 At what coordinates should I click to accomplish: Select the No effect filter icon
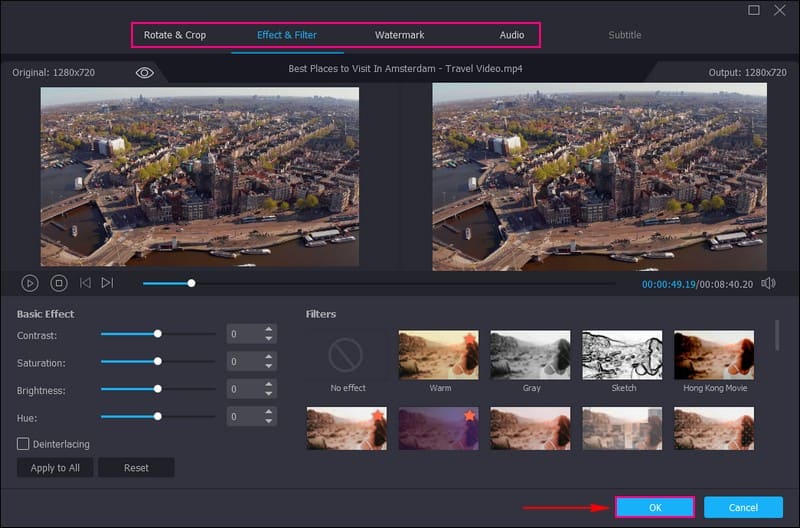[347, 354]
